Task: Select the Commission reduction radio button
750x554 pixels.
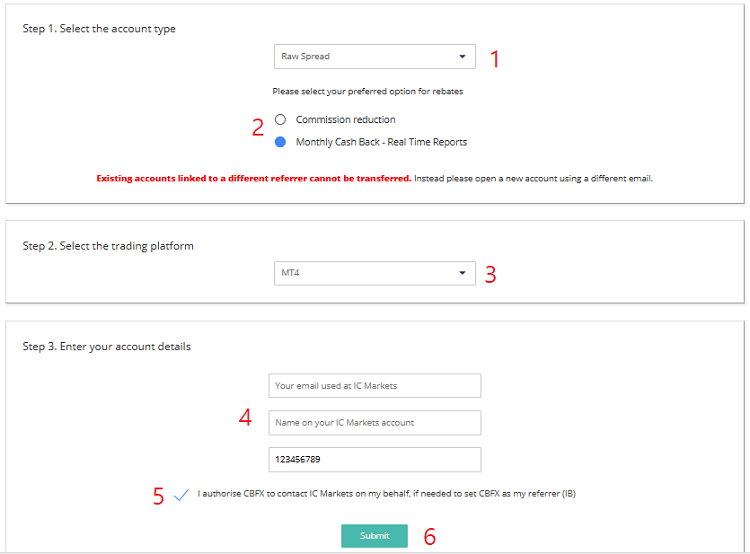Action: pos(281,120)
